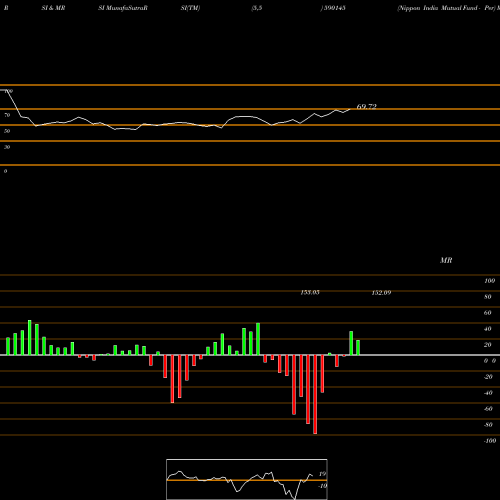500x500 pixels.
Task: Click the MR panel label
Action: click(x=446, y=260)
